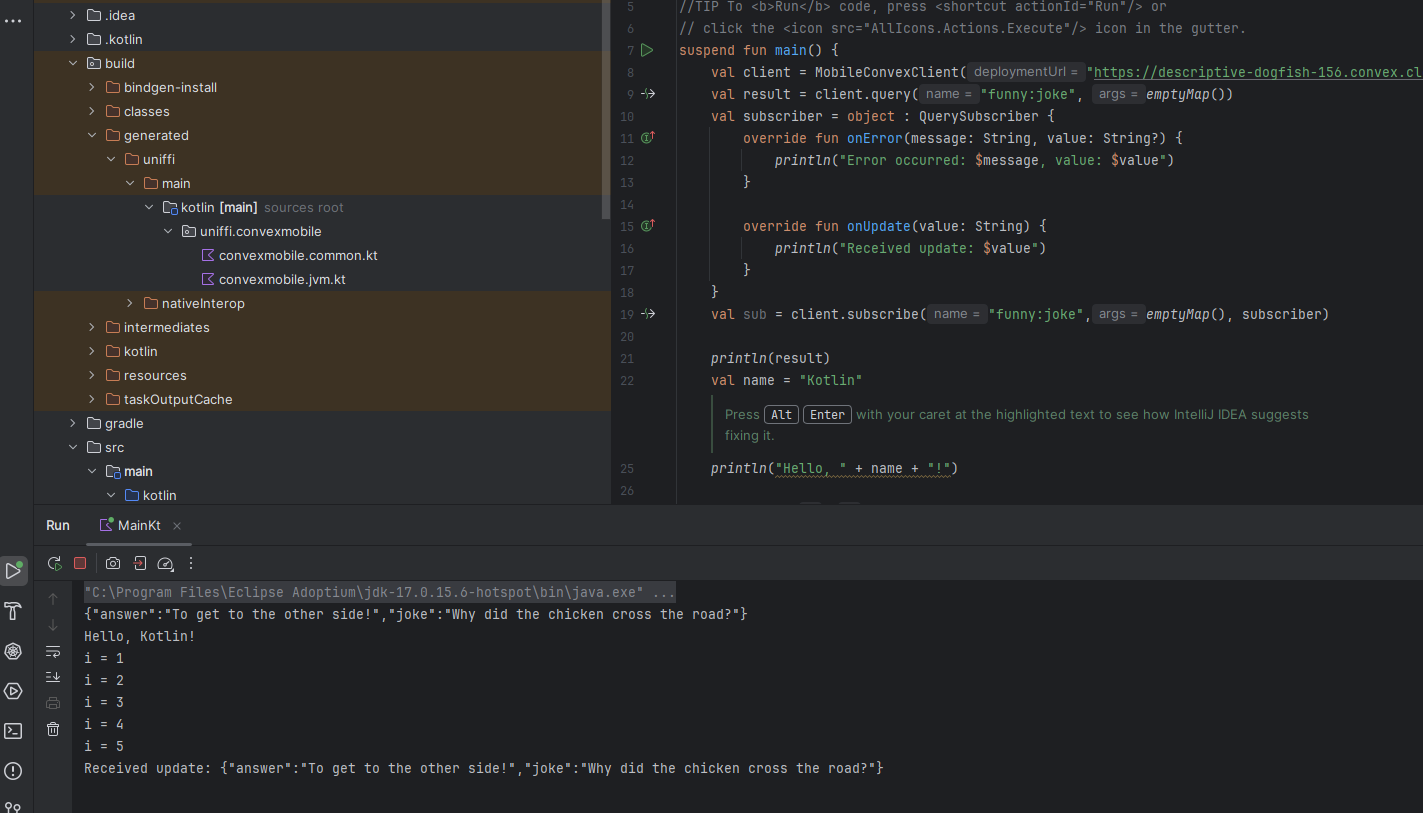1423x813 pixels.
Task: Expand the classes folder
Action: coord(91,111)
